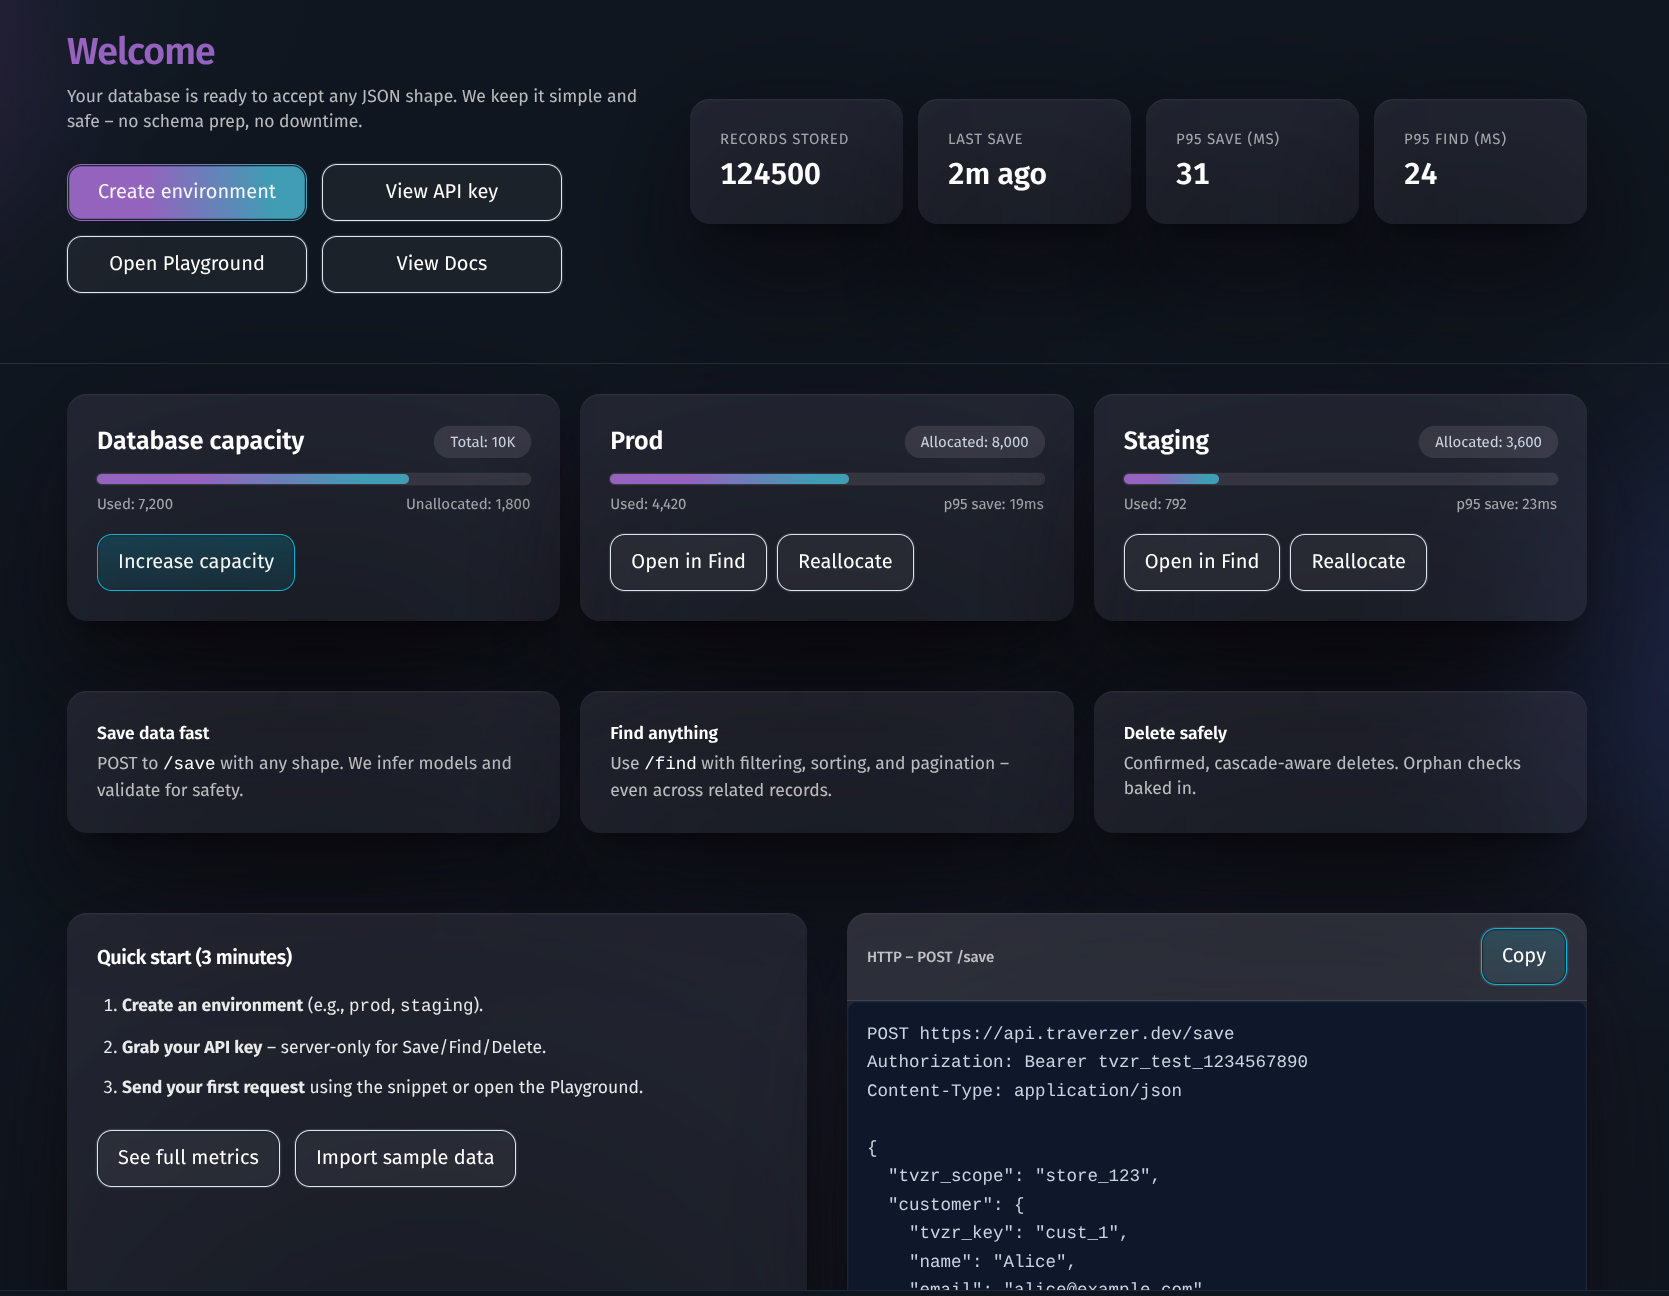Click Increase capacity under Database capacity
Screen dimensions: 1669x1296
[x=195, y=561]
